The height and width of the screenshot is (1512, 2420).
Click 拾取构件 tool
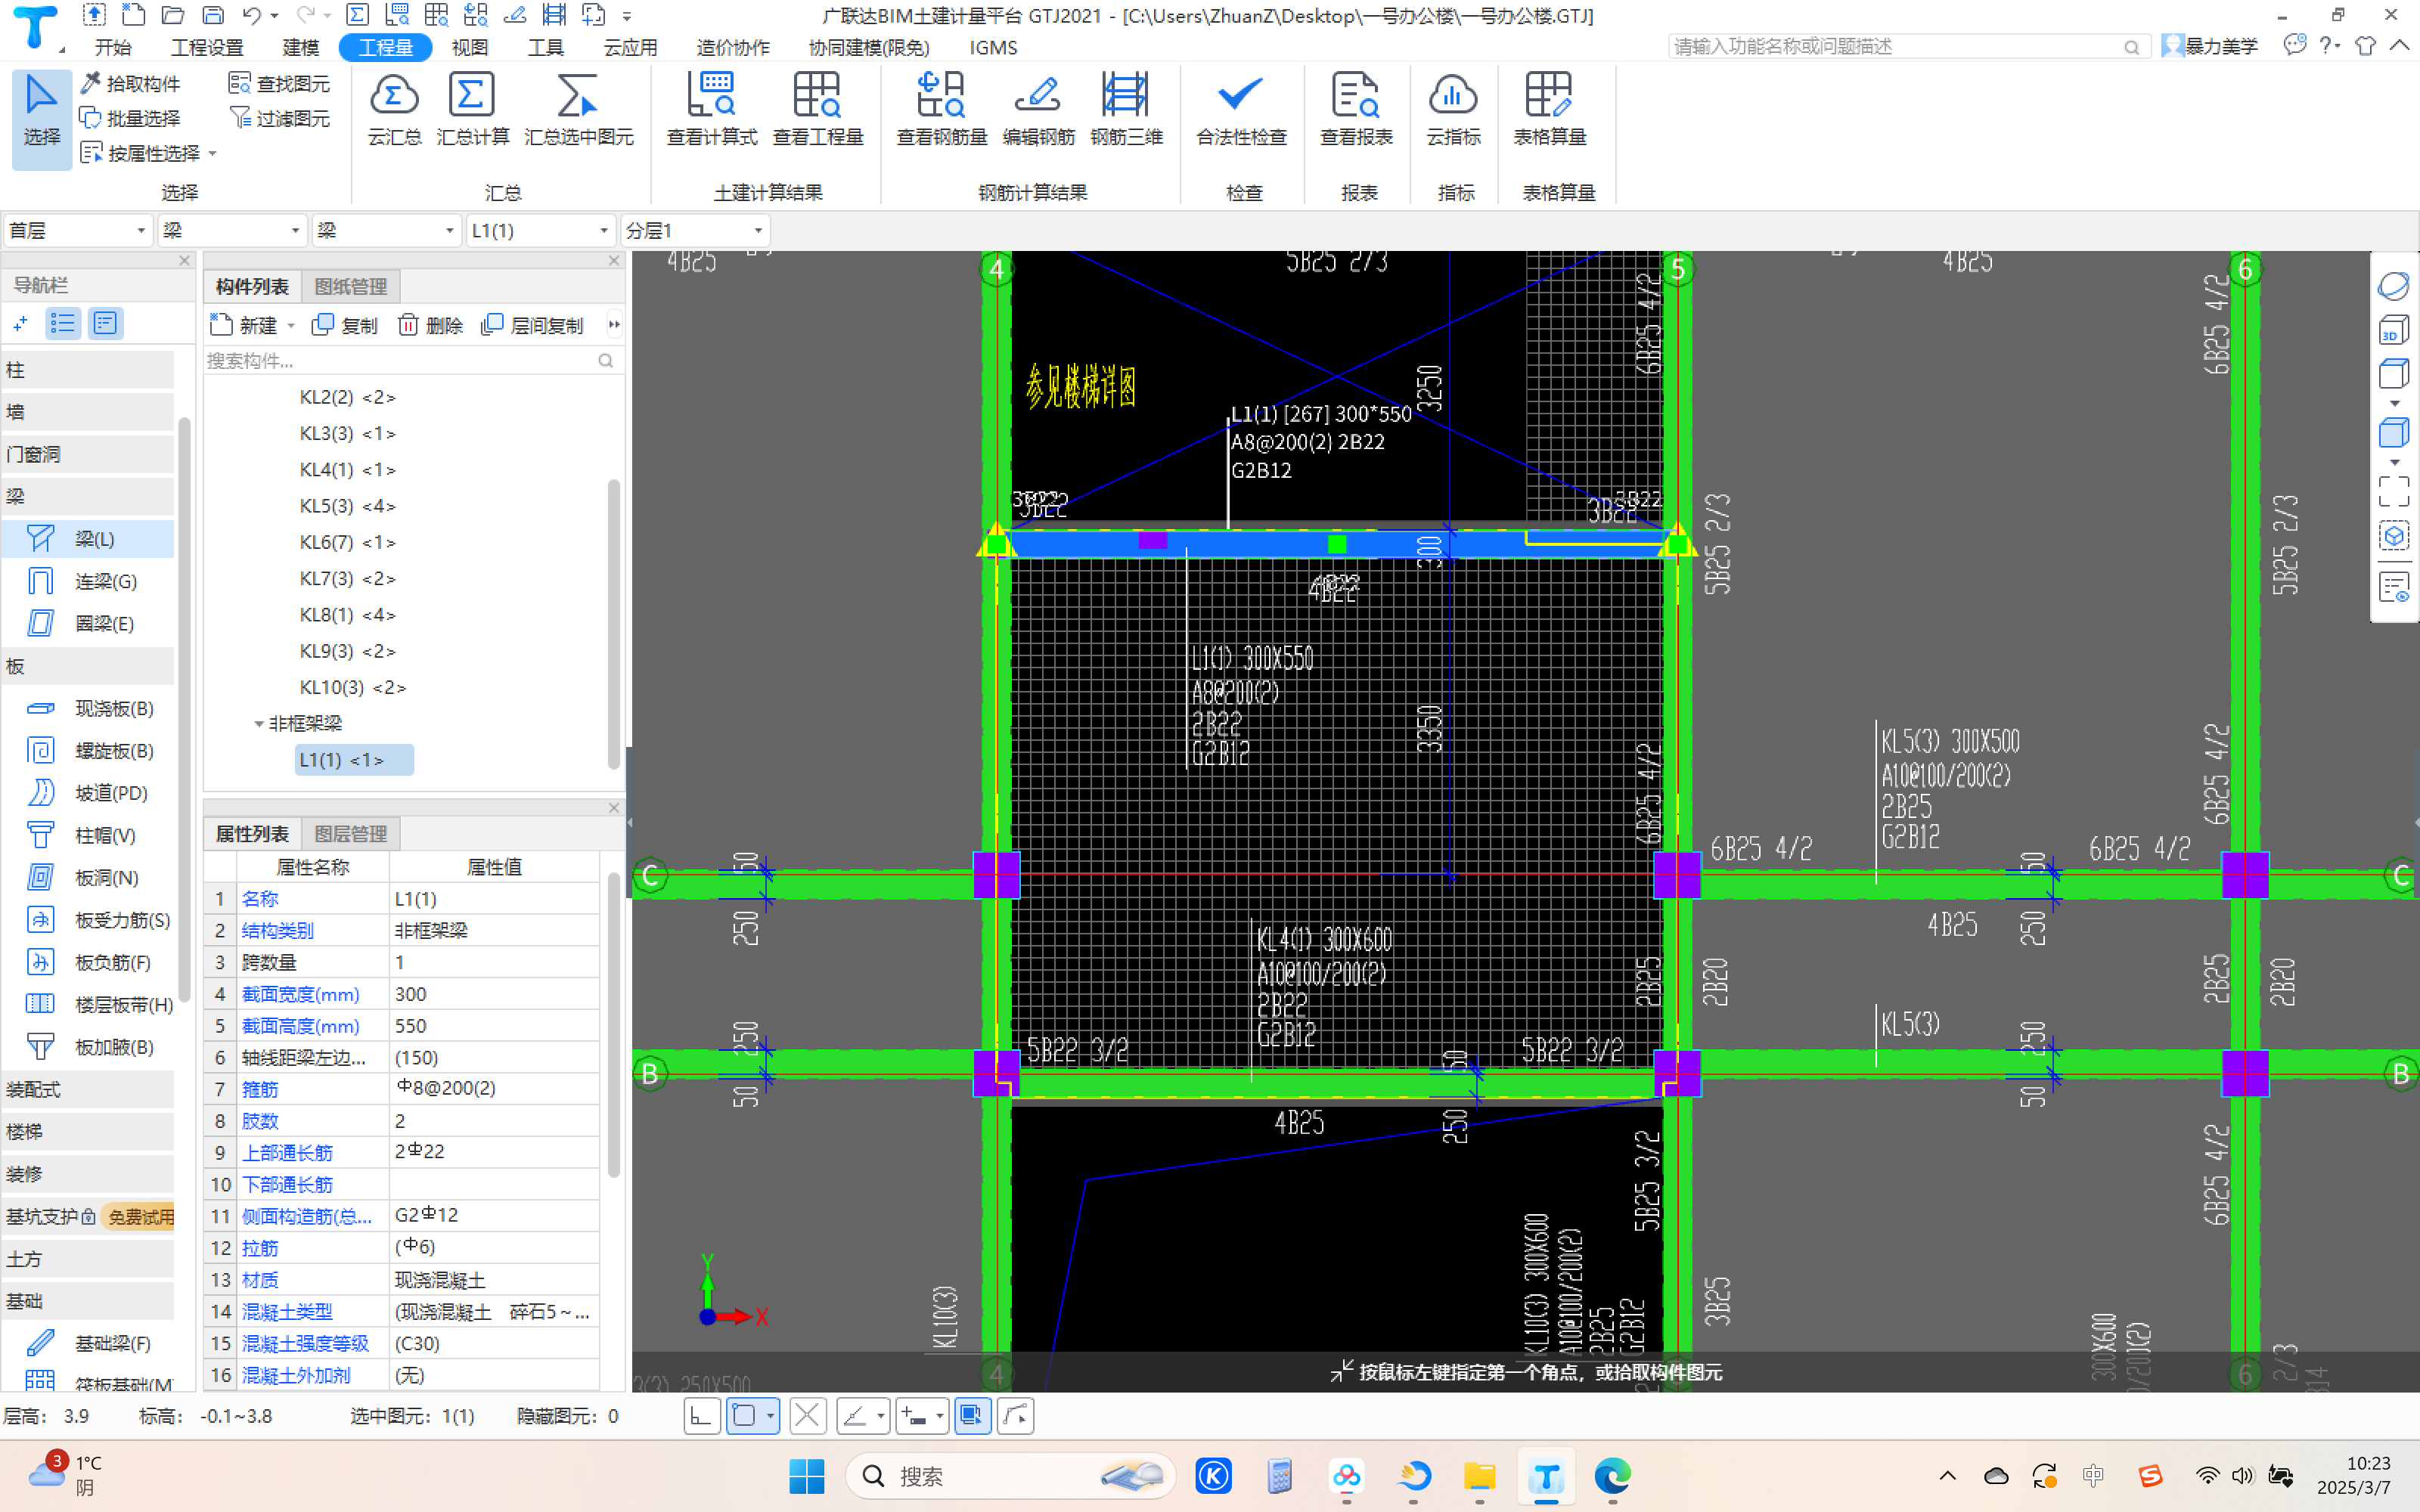click(x=130, y=83)
